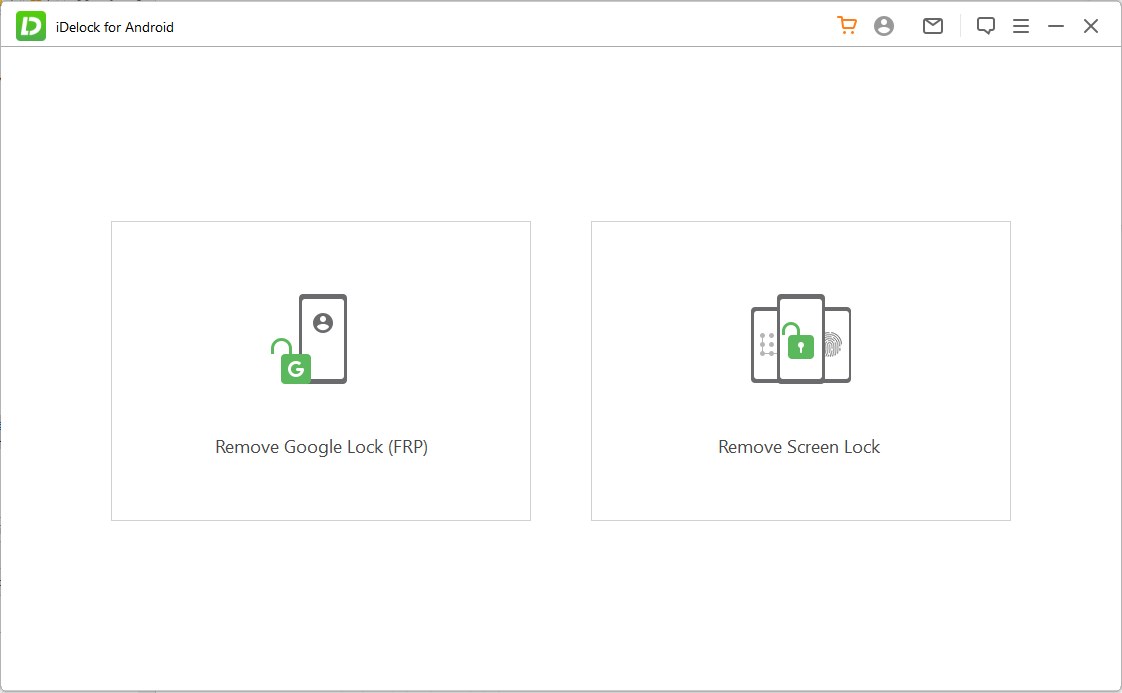Open the feedback chat bubble icon
Viewport: 1122px width, 693px height.
coord(986,26)
